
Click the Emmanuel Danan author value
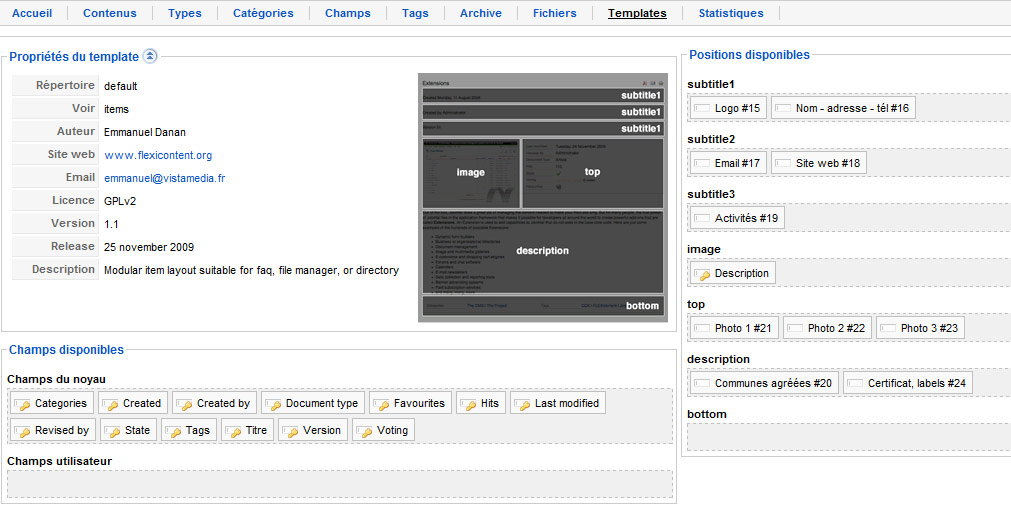[x=144, y=132]
